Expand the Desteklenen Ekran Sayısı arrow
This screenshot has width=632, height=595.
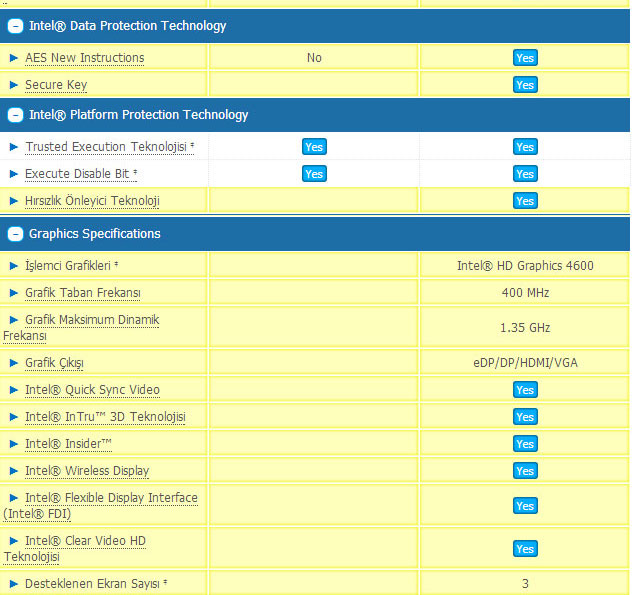pos(14,584)
